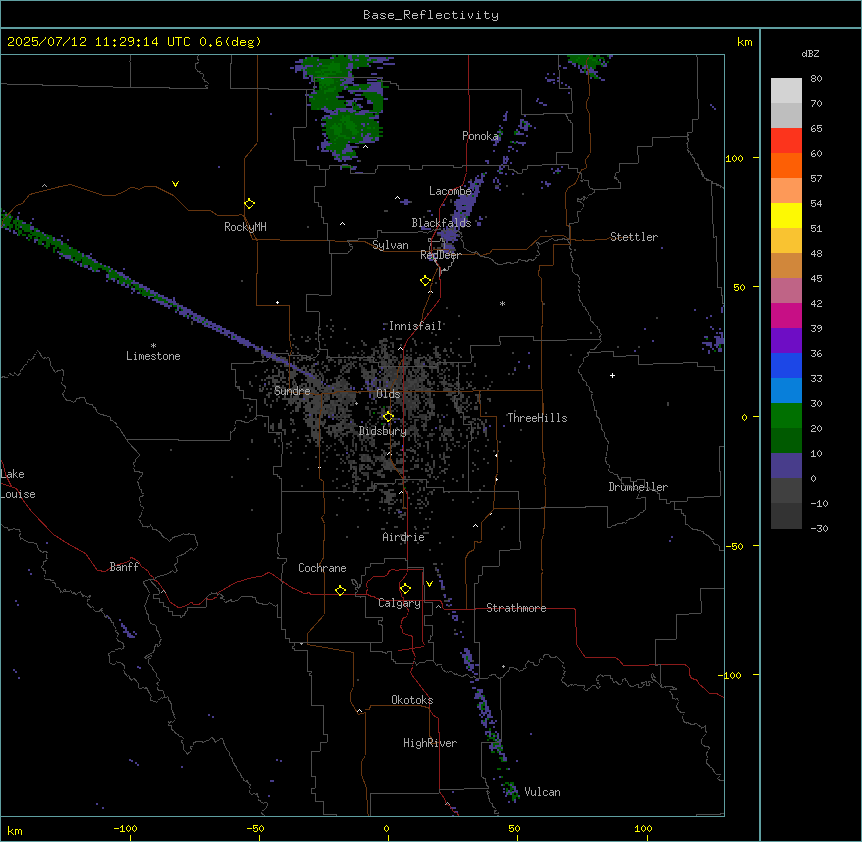The image size is (862, 842).
Task: Click the slate-blue 0-10 dBZ legend swatch
Action: tap(786, 466)
